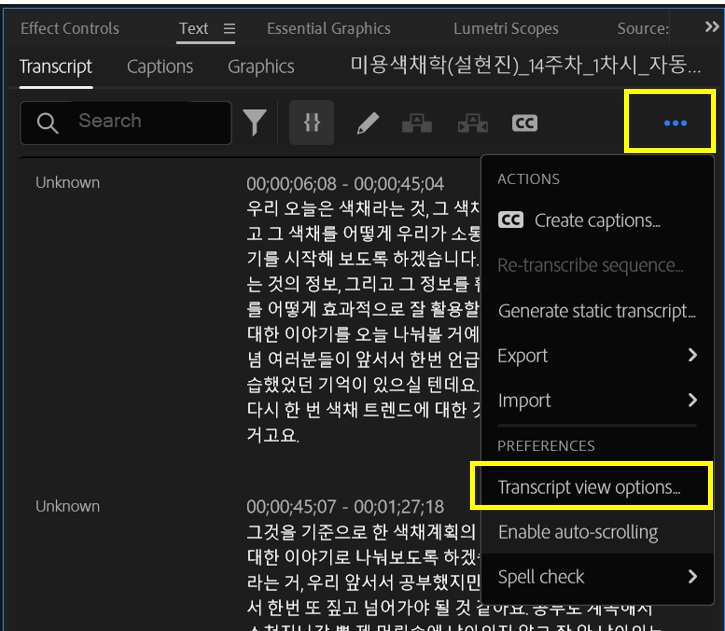Expand the Export submenu

[597, 355]
